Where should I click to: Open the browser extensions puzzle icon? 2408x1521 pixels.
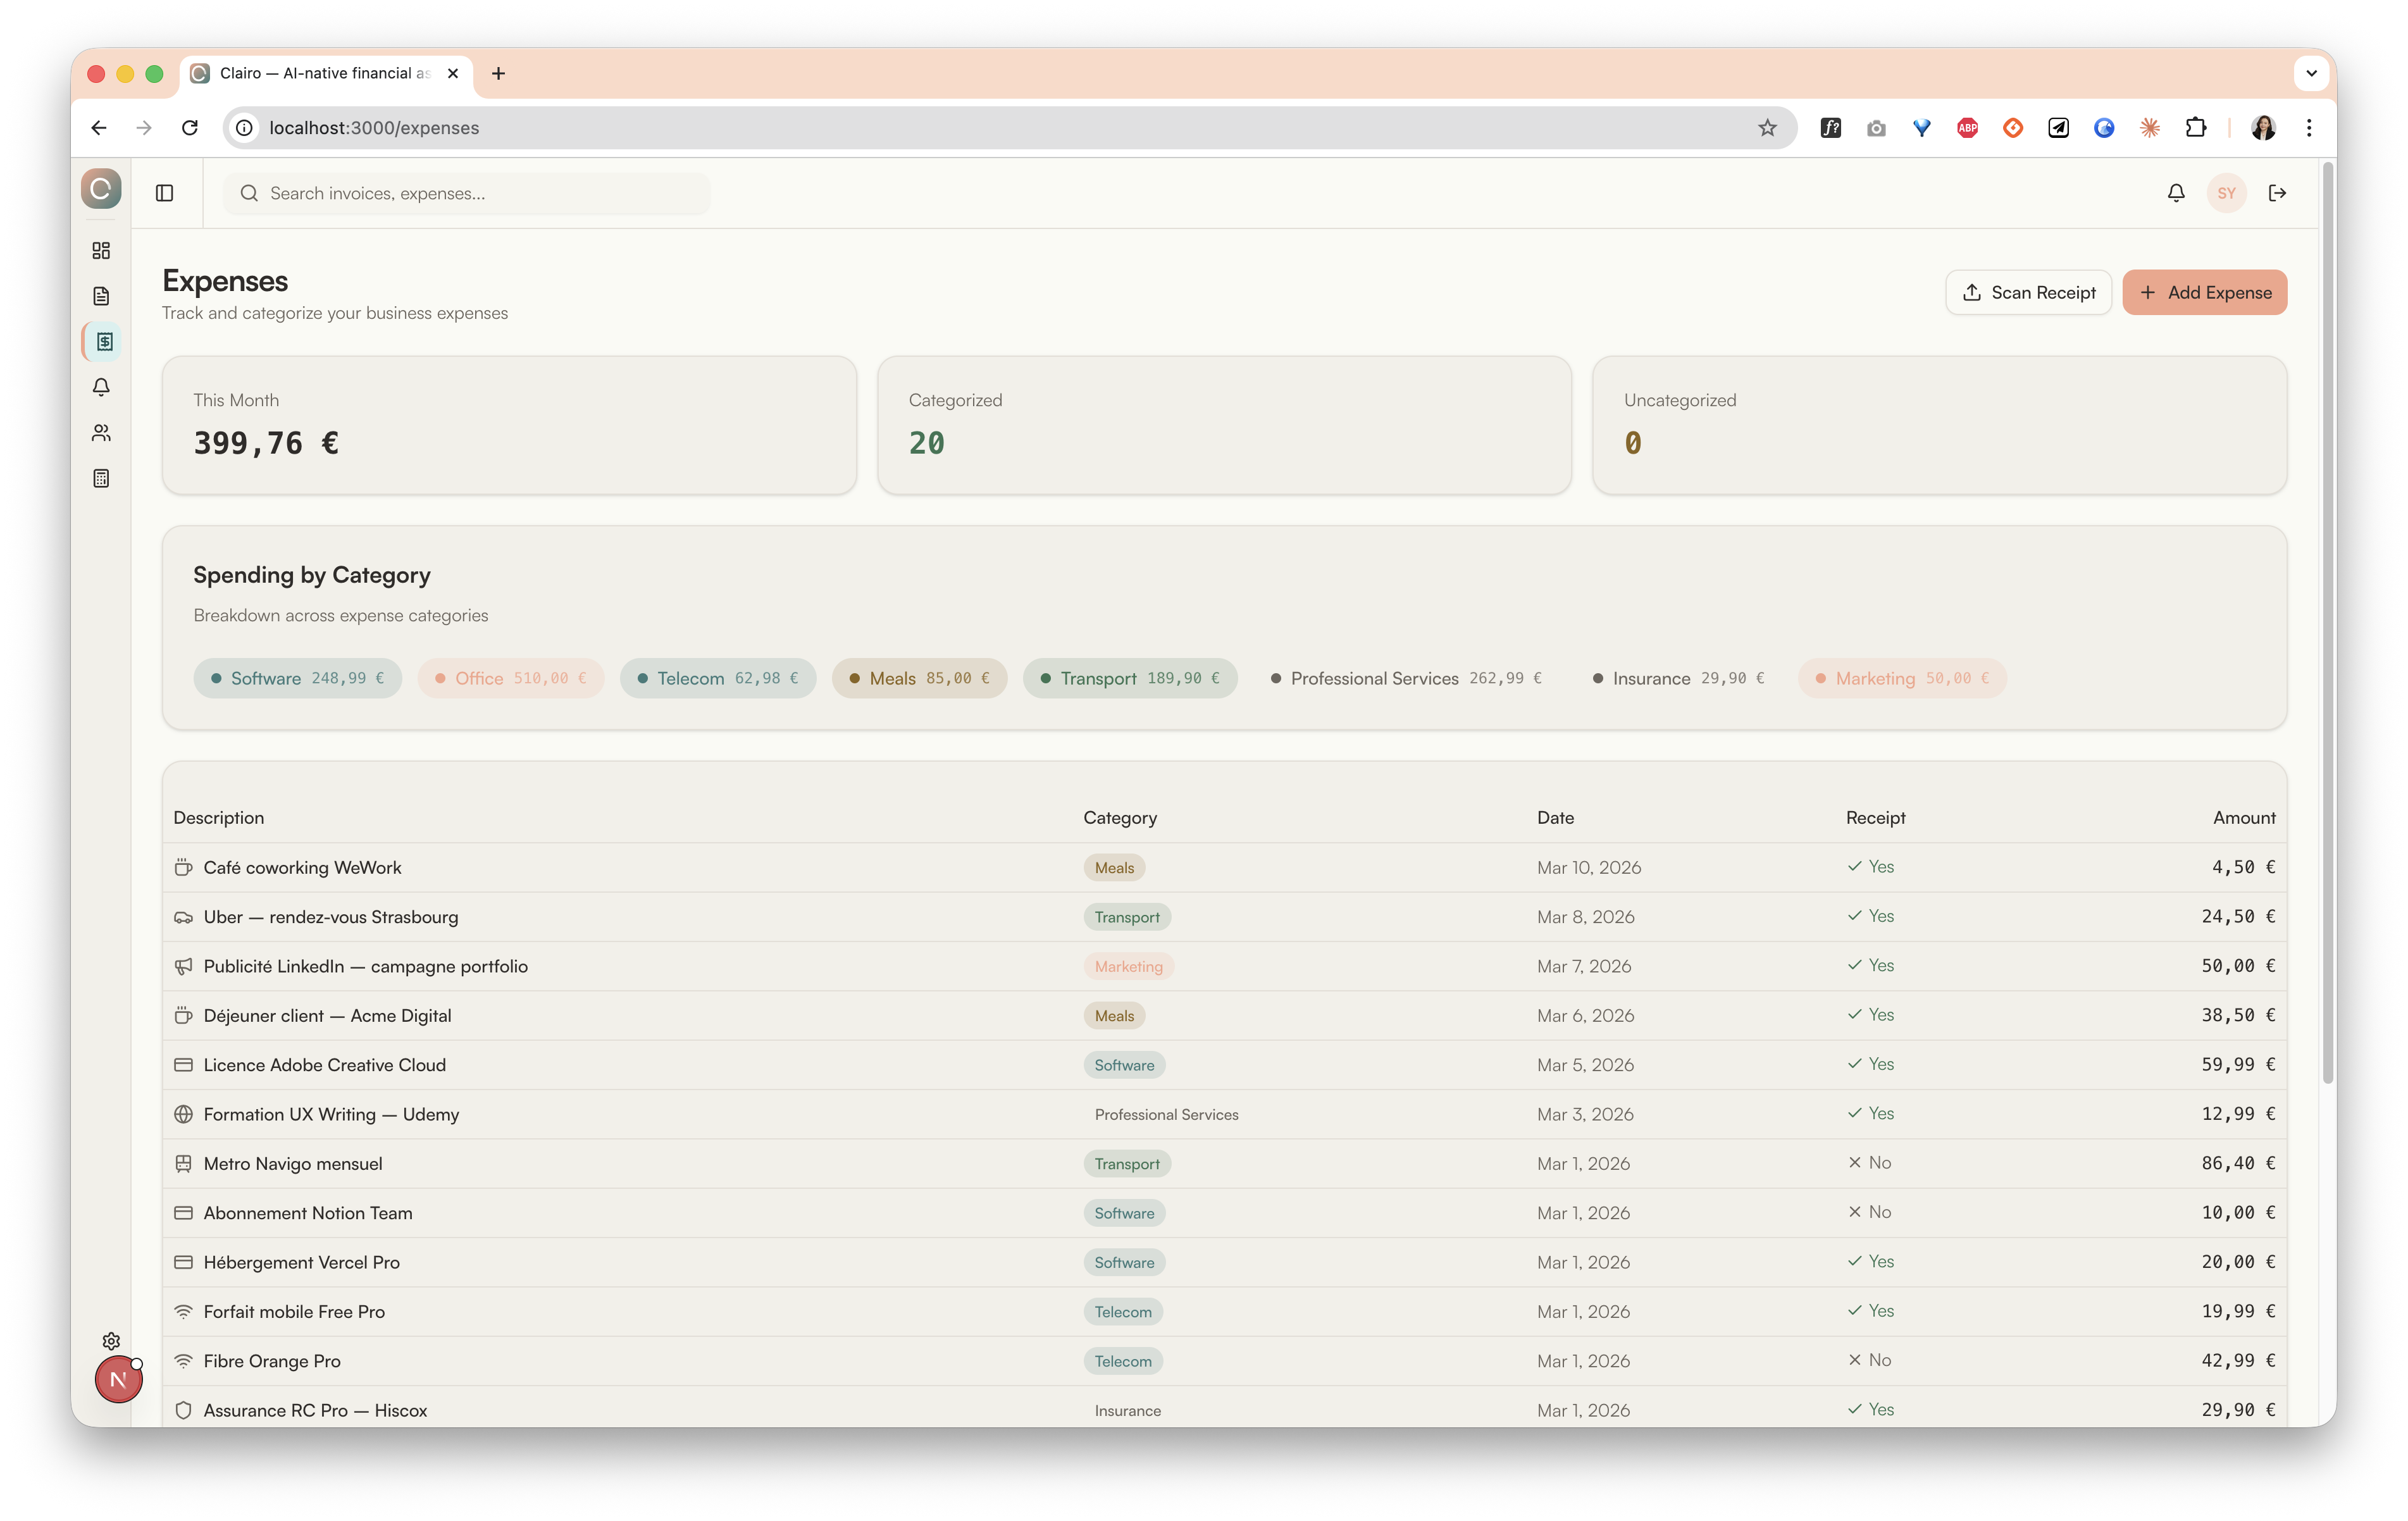(2195, 128)
